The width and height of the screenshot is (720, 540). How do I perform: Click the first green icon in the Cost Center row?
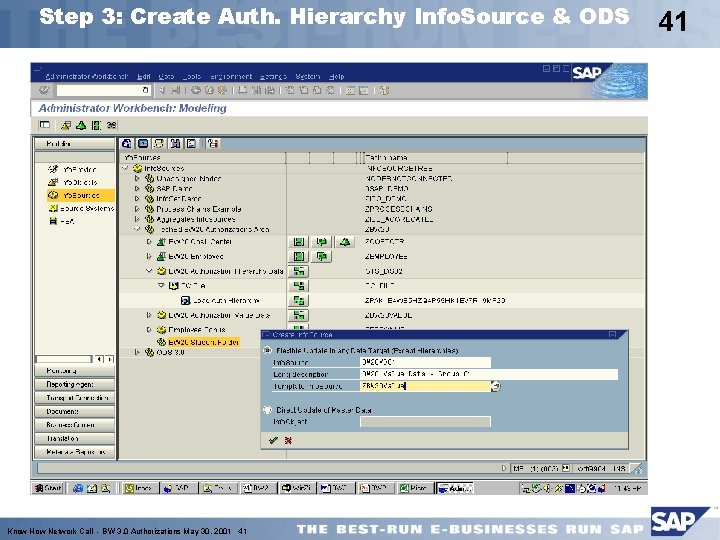tap(298, 242)
